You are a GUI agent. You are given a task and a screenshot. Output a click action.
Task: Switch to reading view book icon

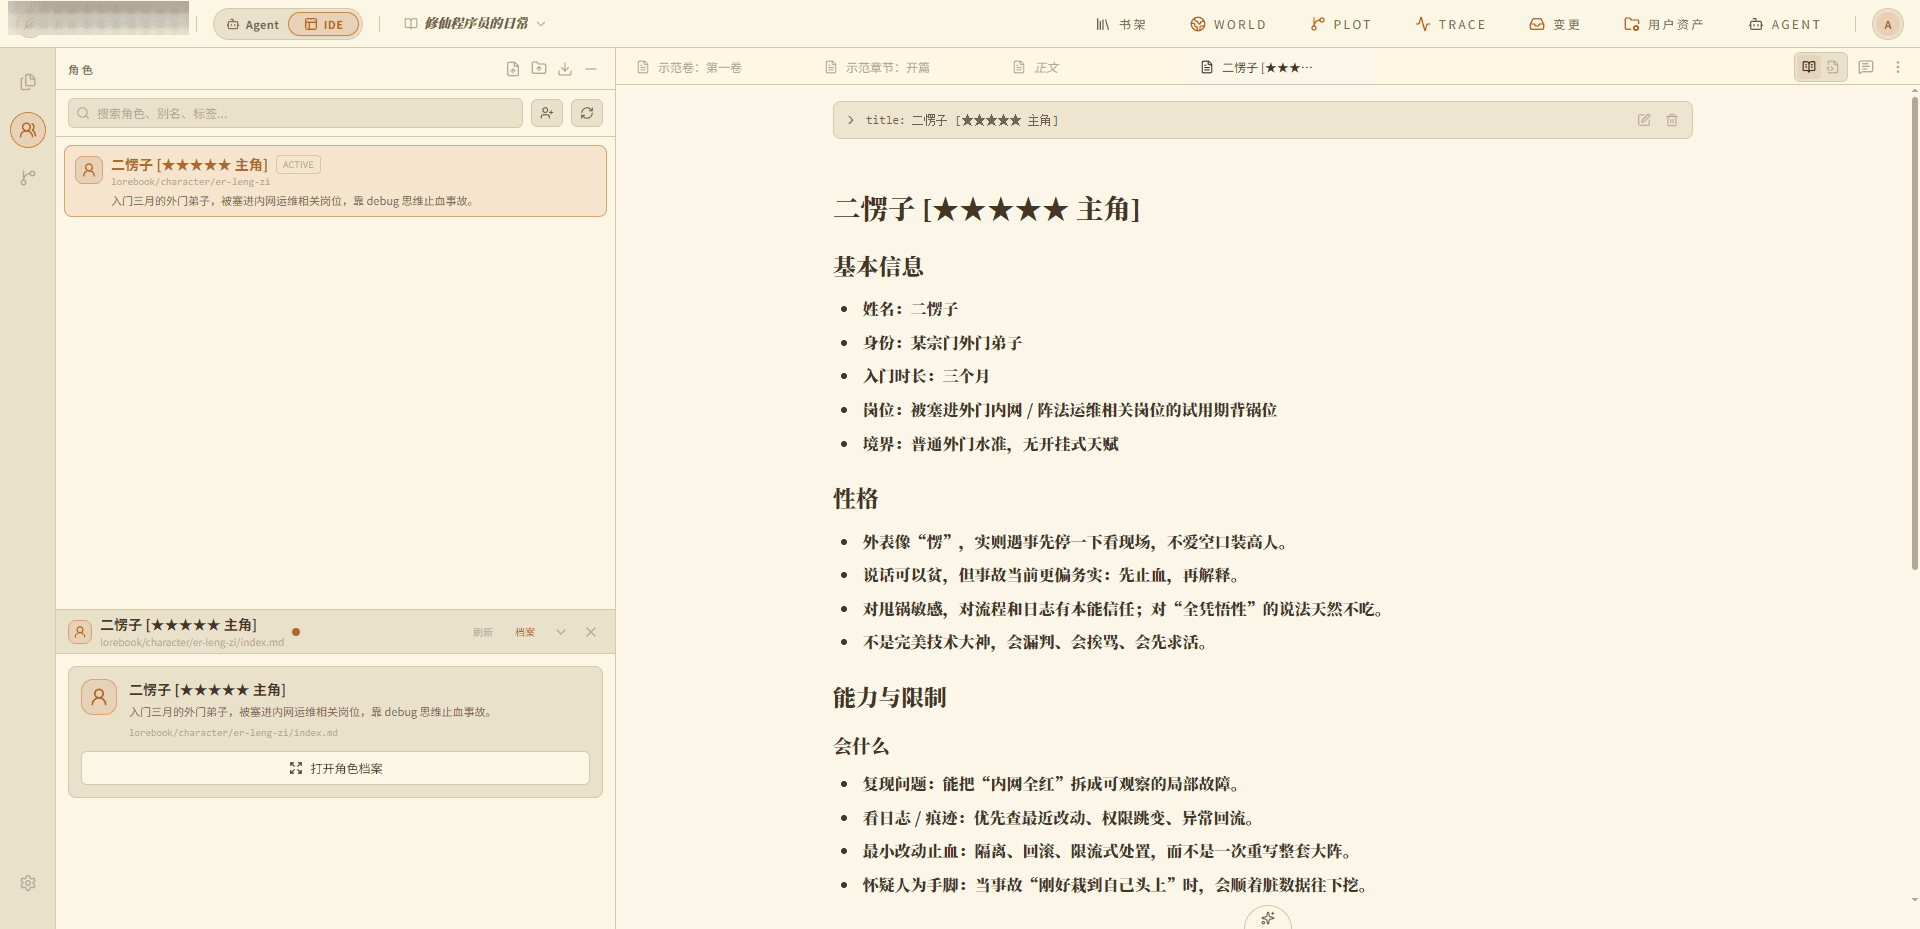1809,67
